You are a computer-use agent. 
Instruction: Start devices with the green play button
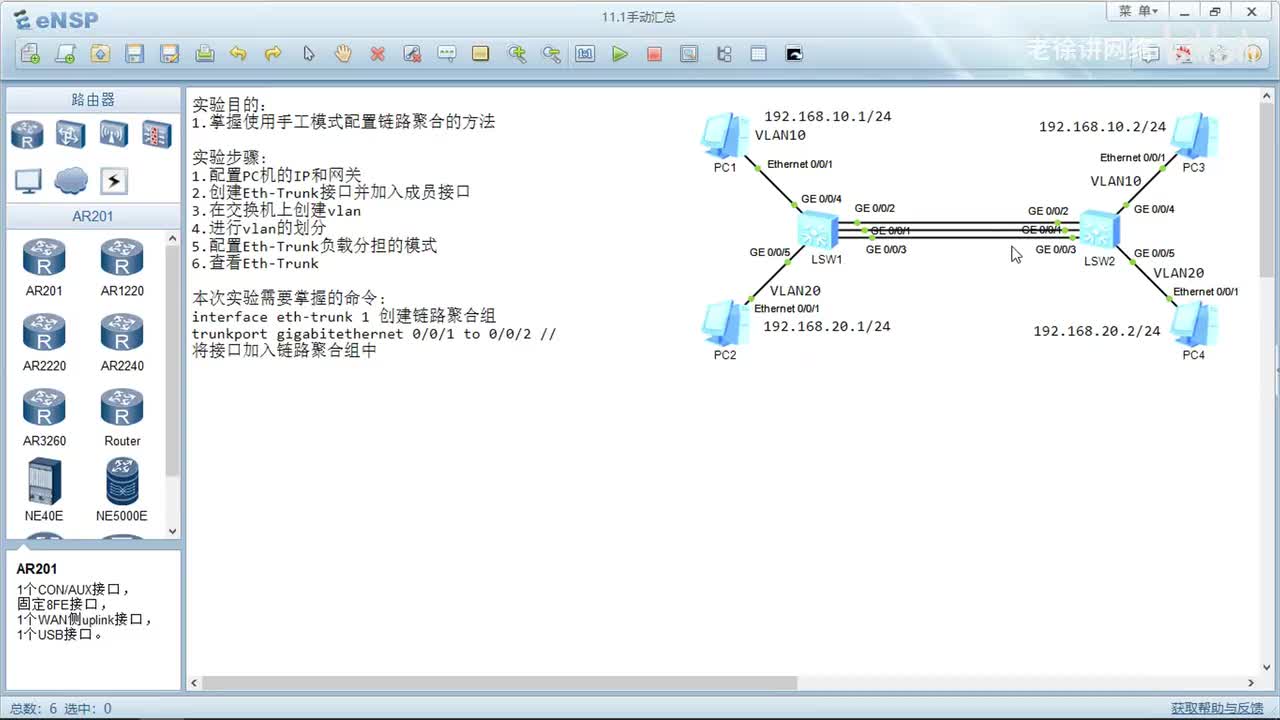(620, 54)
